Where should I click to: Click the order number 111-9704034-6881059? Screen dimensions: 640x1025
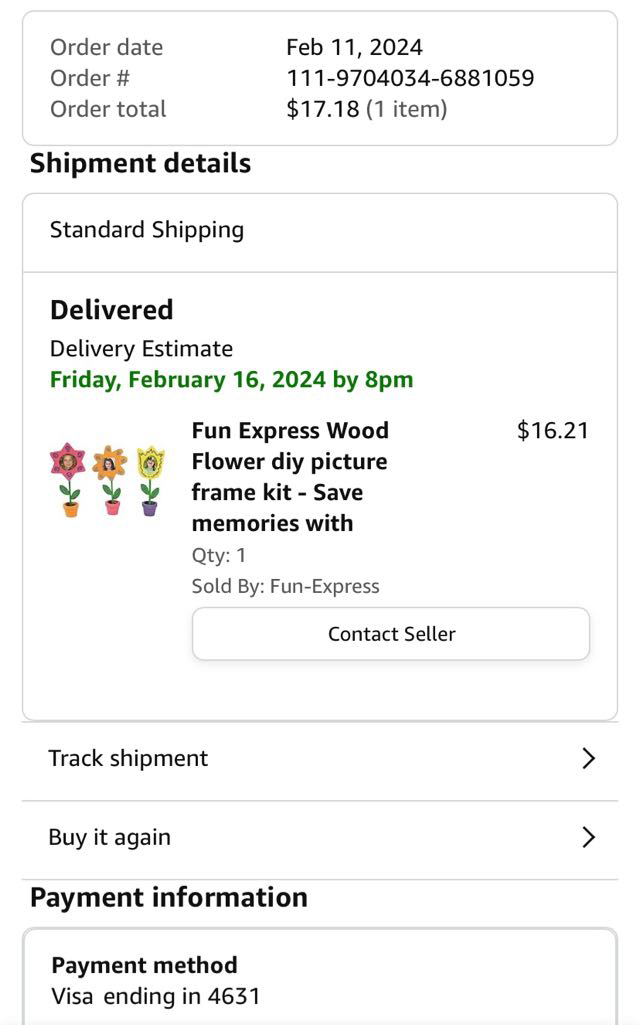[410, 78]
